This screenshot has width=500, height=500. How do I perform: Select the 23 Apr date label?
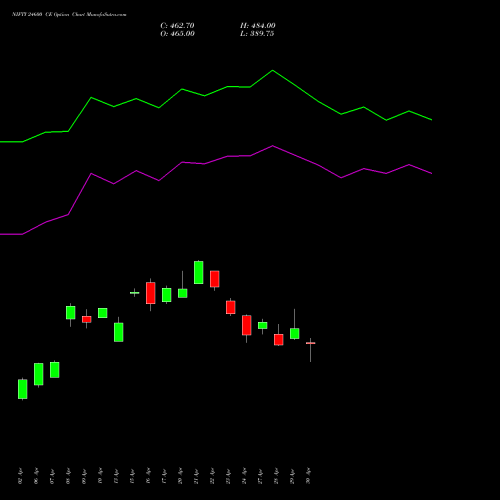[x=228, y=476]
